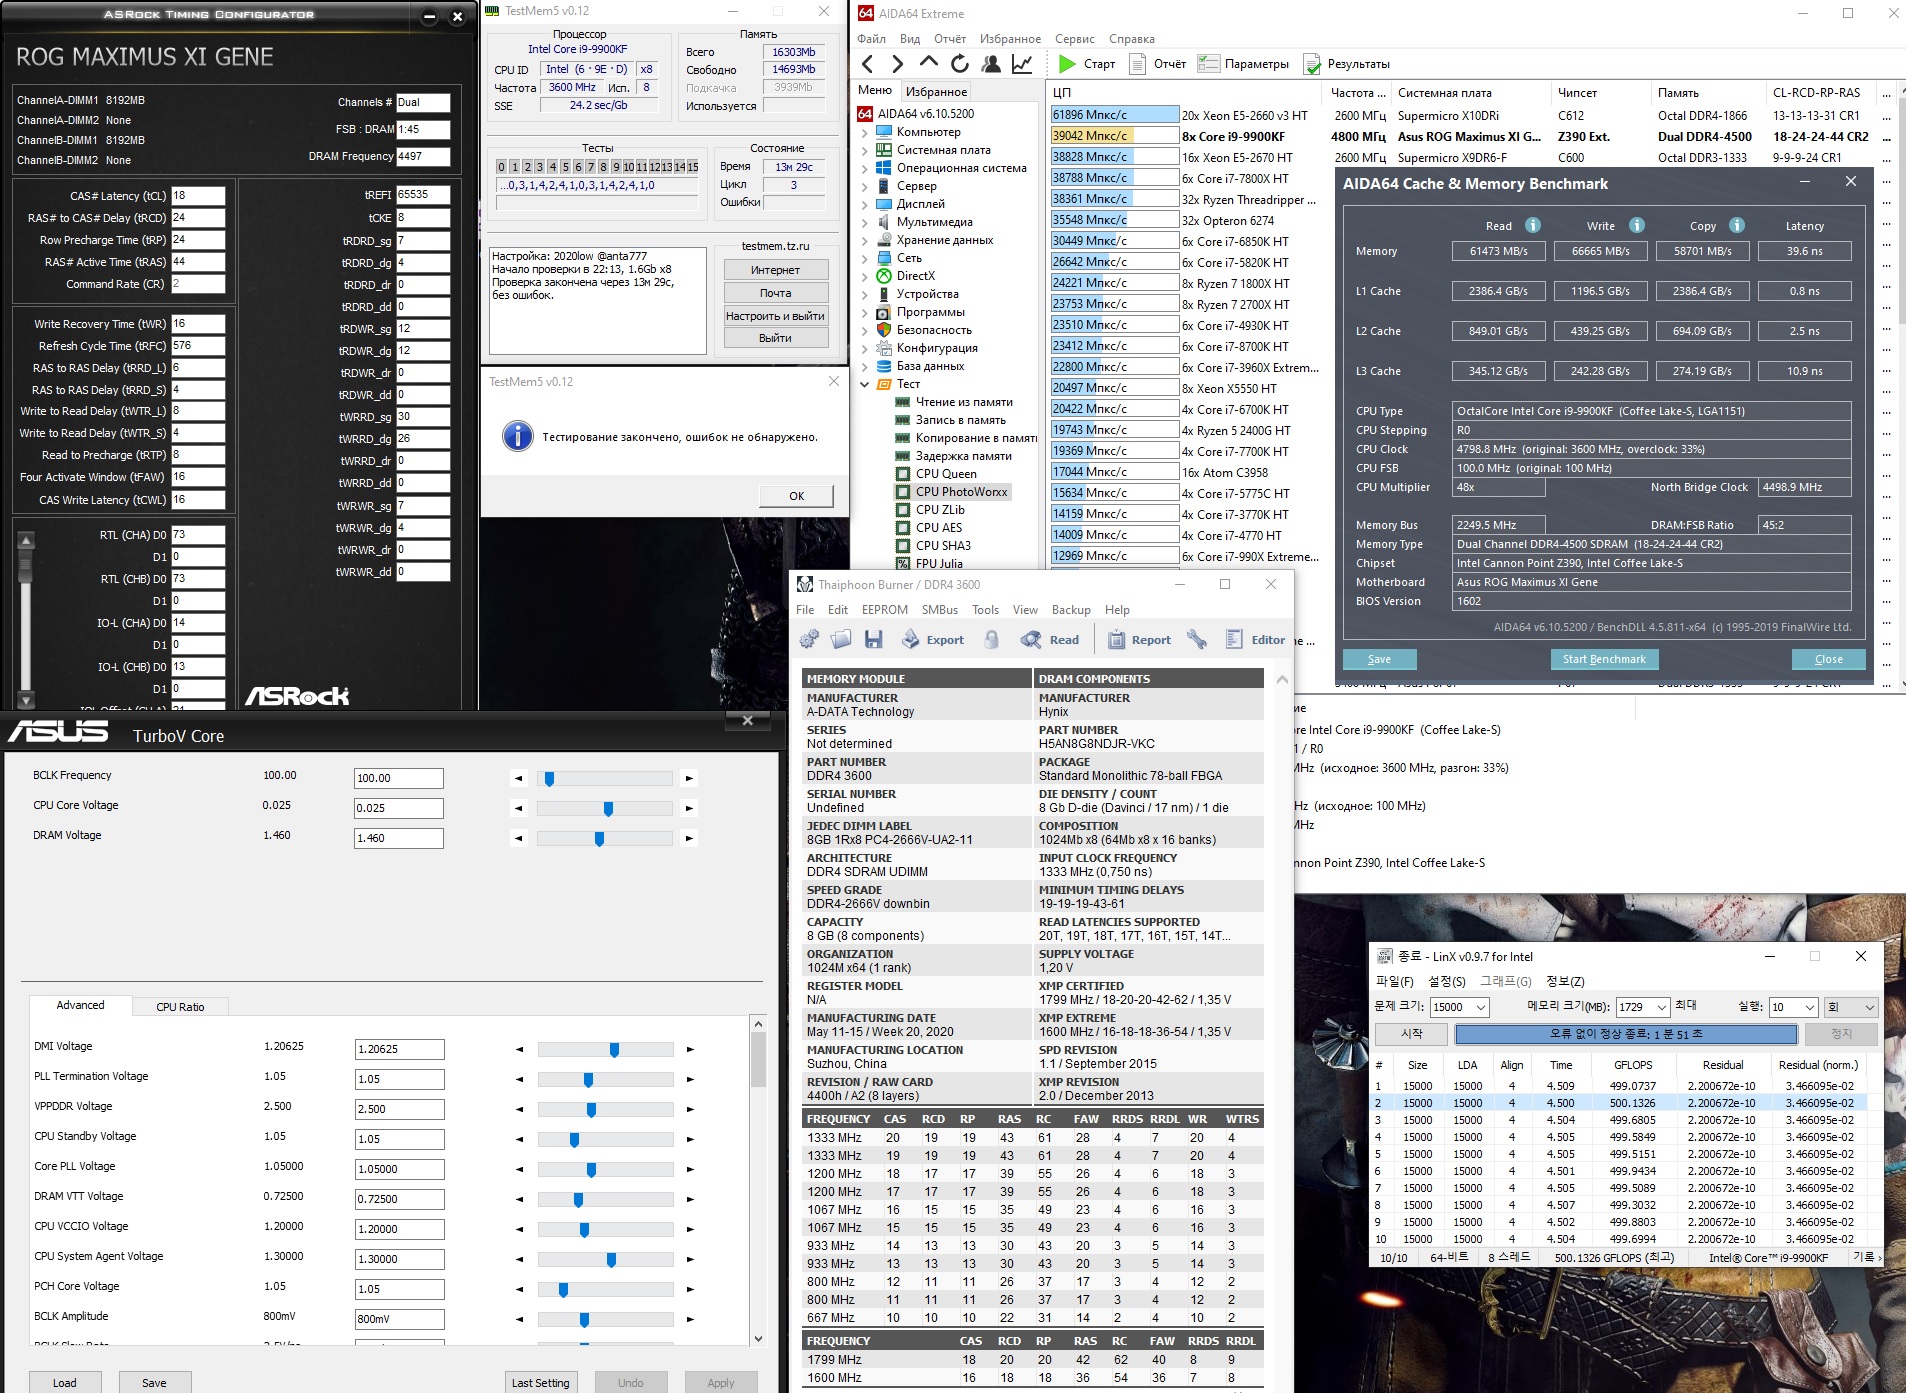The height and width of the screenshot is (1393, 1906).
Task: Click the Copy info icon in AIDA64 benchmark
Action: (1737, 225)
